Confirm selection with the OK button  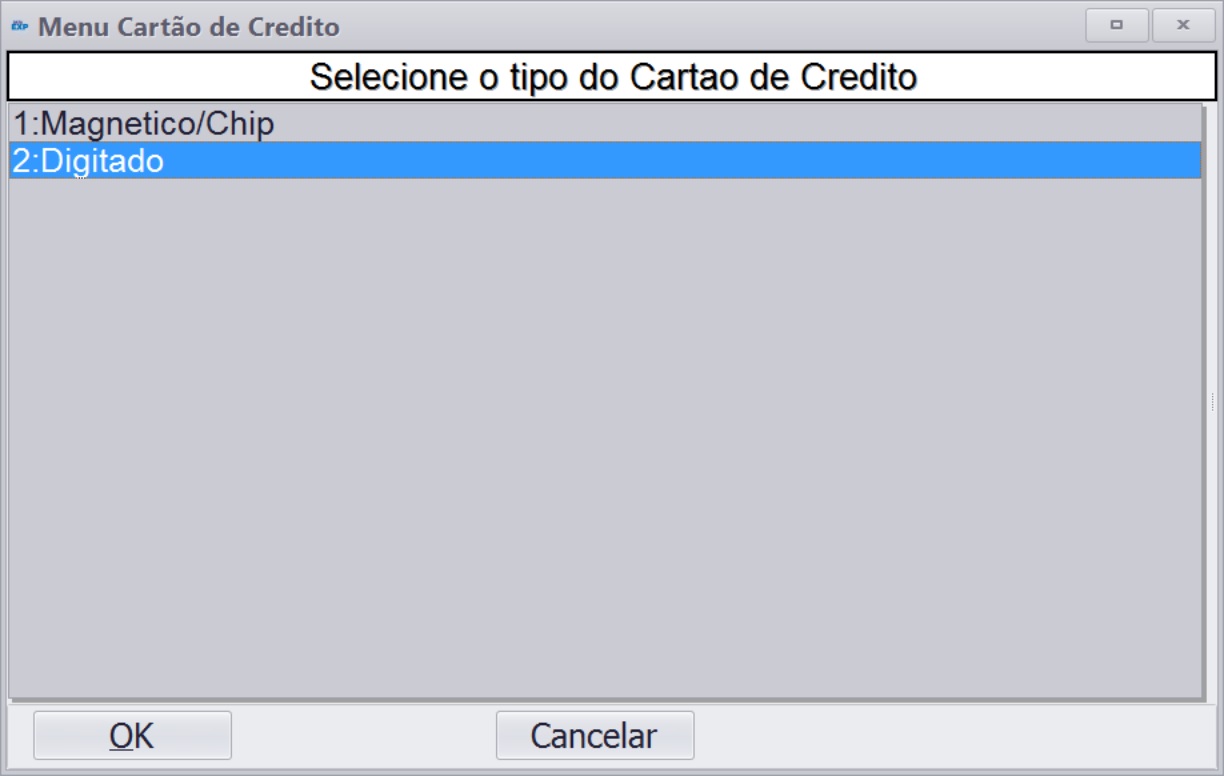132,736
